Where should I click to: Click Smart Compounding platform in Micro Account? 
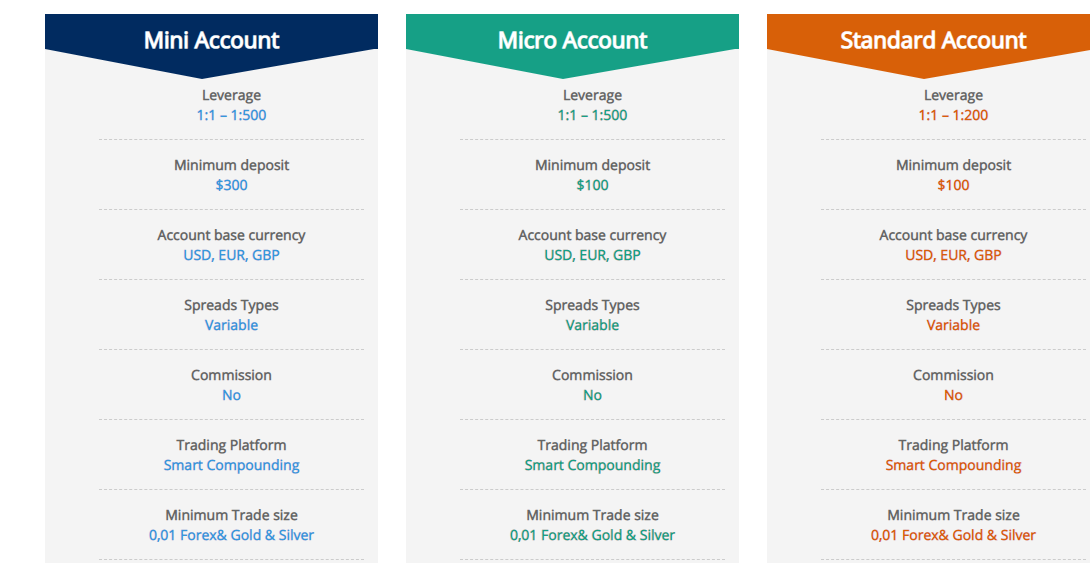[x=592, y=465]
